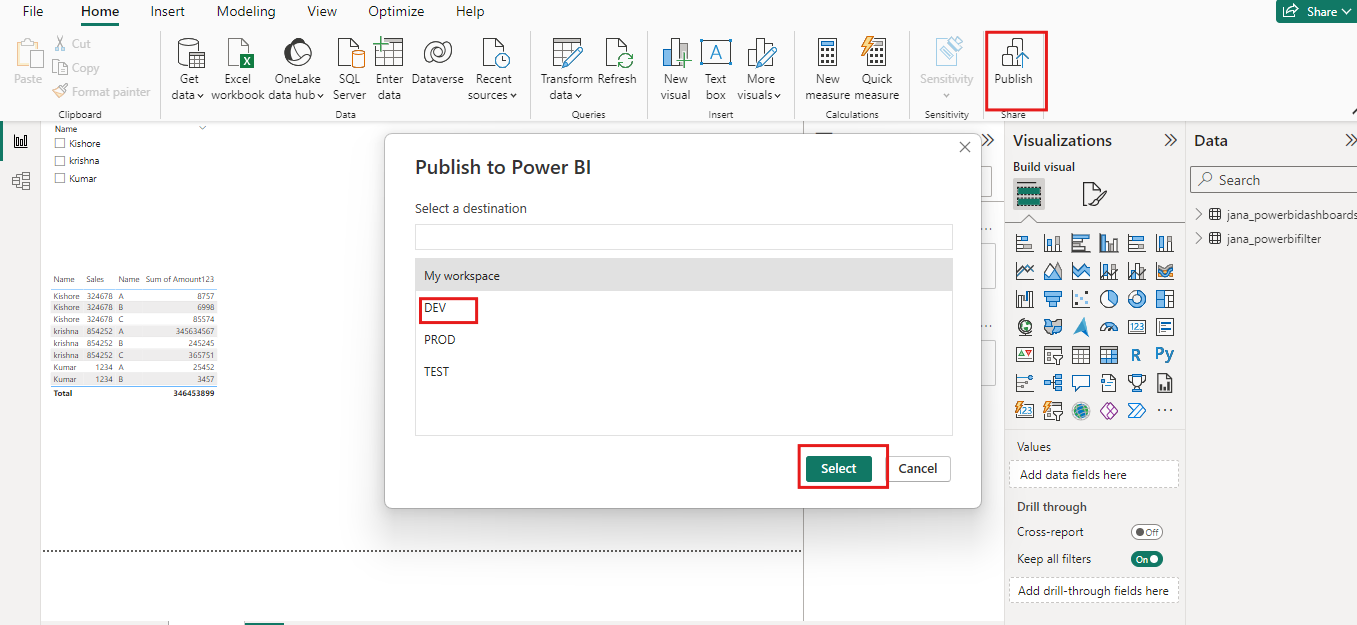Select the Python visual icon
Screen dimensions: 1357x625
(x=1164, y=354)
